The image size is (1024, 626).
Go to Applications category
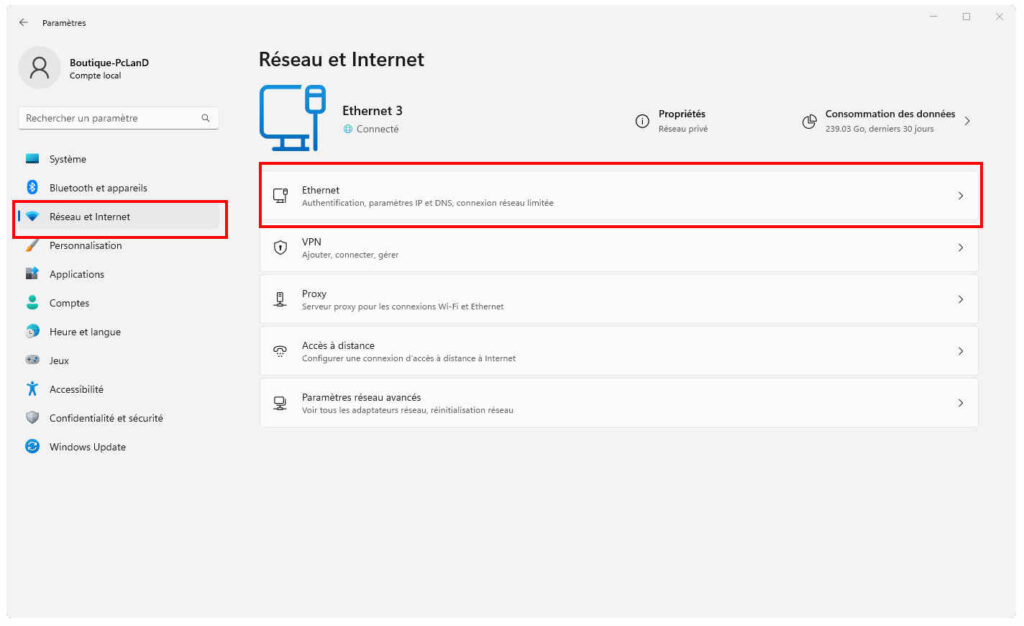point(119,274)
